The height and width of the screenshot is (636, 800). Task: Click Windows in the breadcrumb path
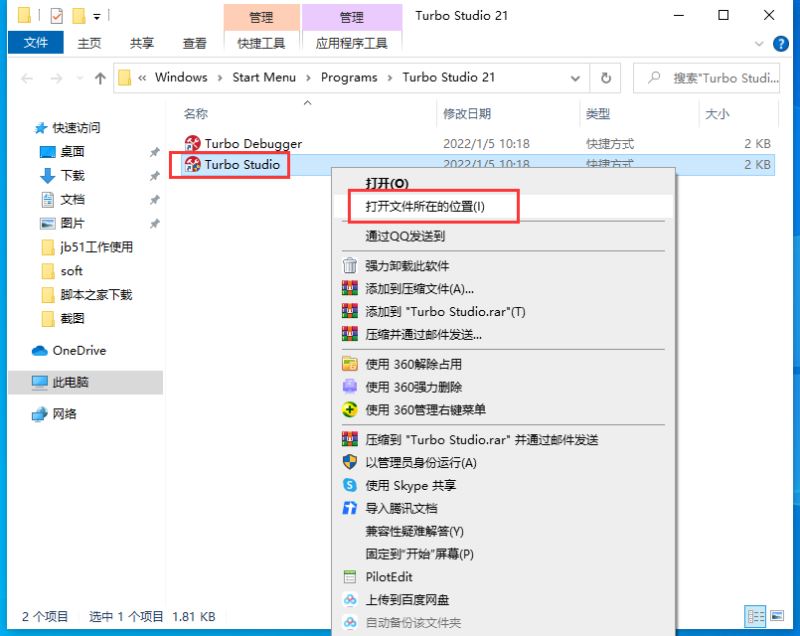coord(181,78)
